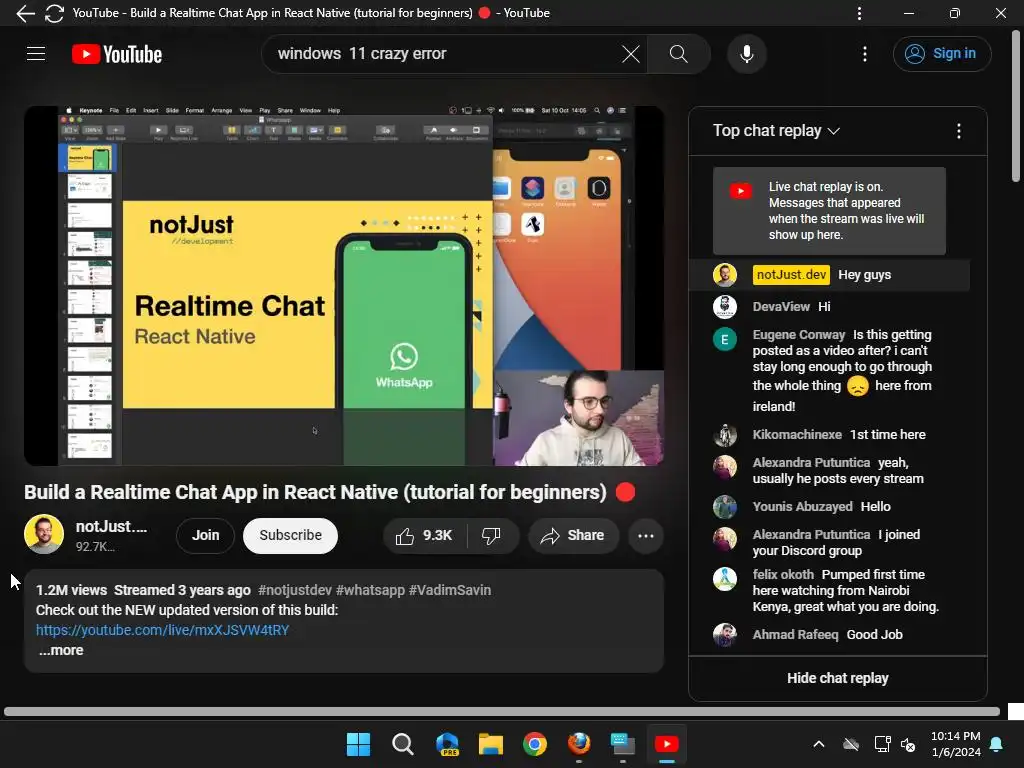Open Eugene Conway avatar in chat
1024x768 pixels.
(724, 339)
